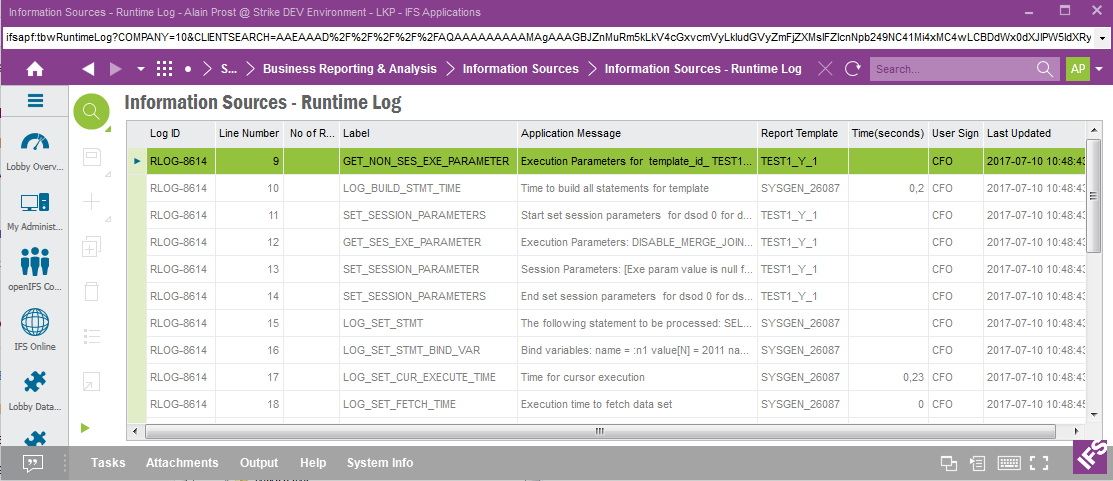Click the Search input field
The width and height of the screenshot is (1113, 481).
pyautogui.click(x=950, y=69)
